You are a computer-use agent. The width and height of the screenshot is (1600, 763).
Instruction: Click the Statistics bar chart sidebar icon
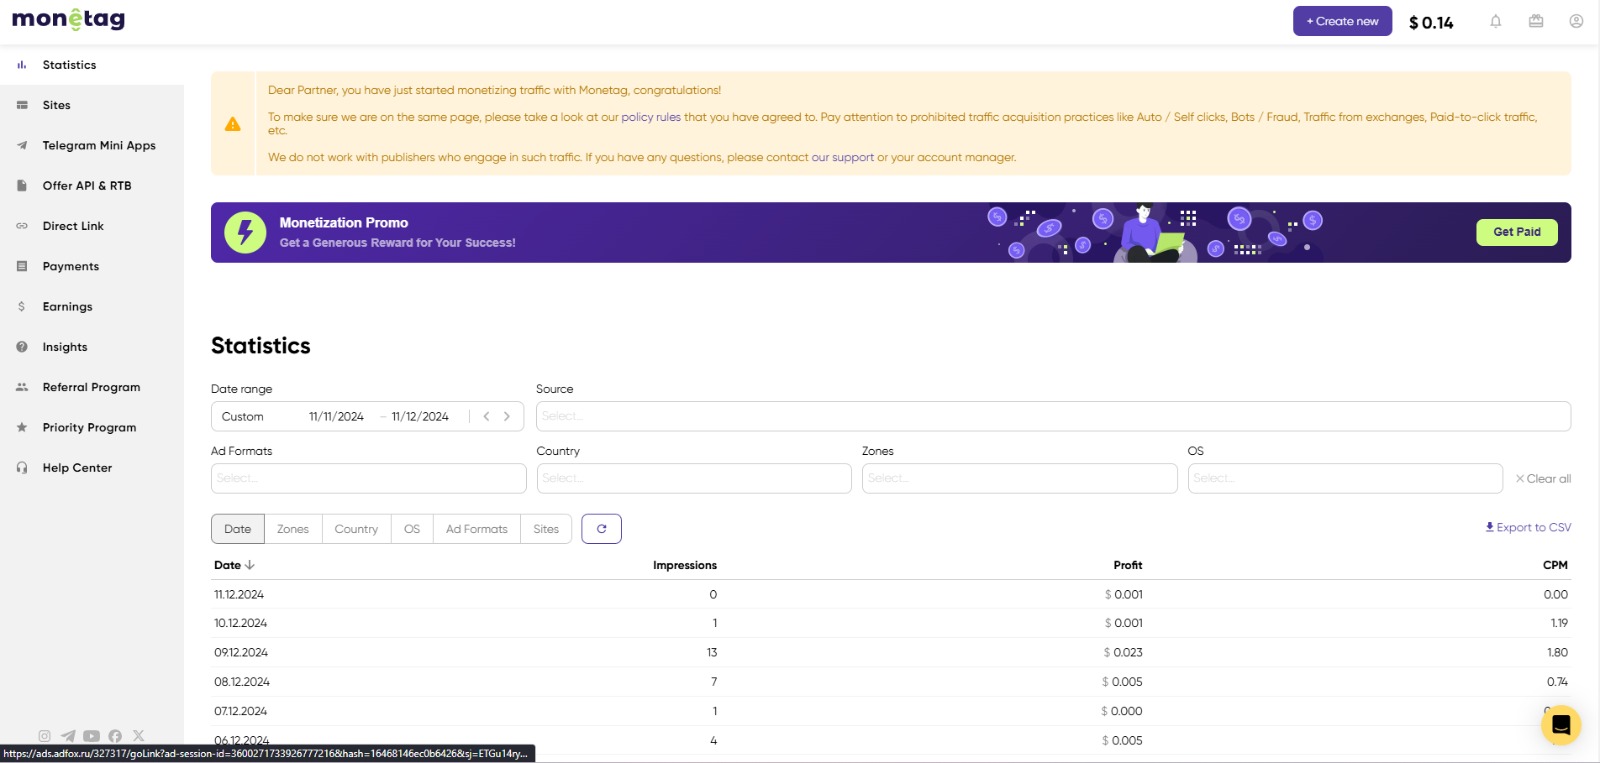(x=22, y=65)
